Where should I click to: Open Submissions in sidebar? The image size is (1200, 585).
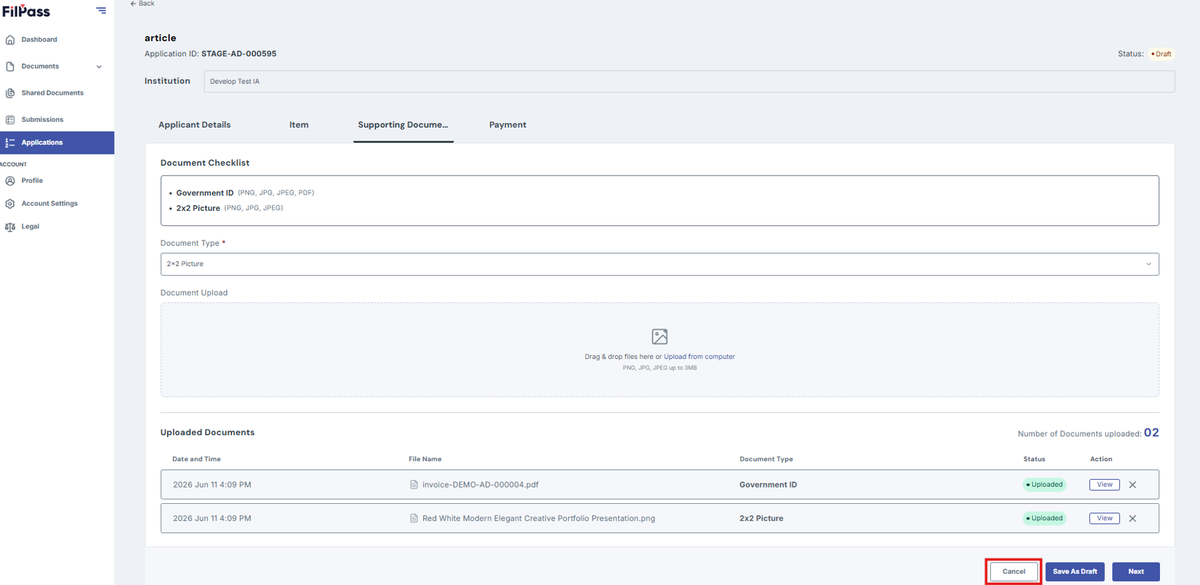coord(42,120)
